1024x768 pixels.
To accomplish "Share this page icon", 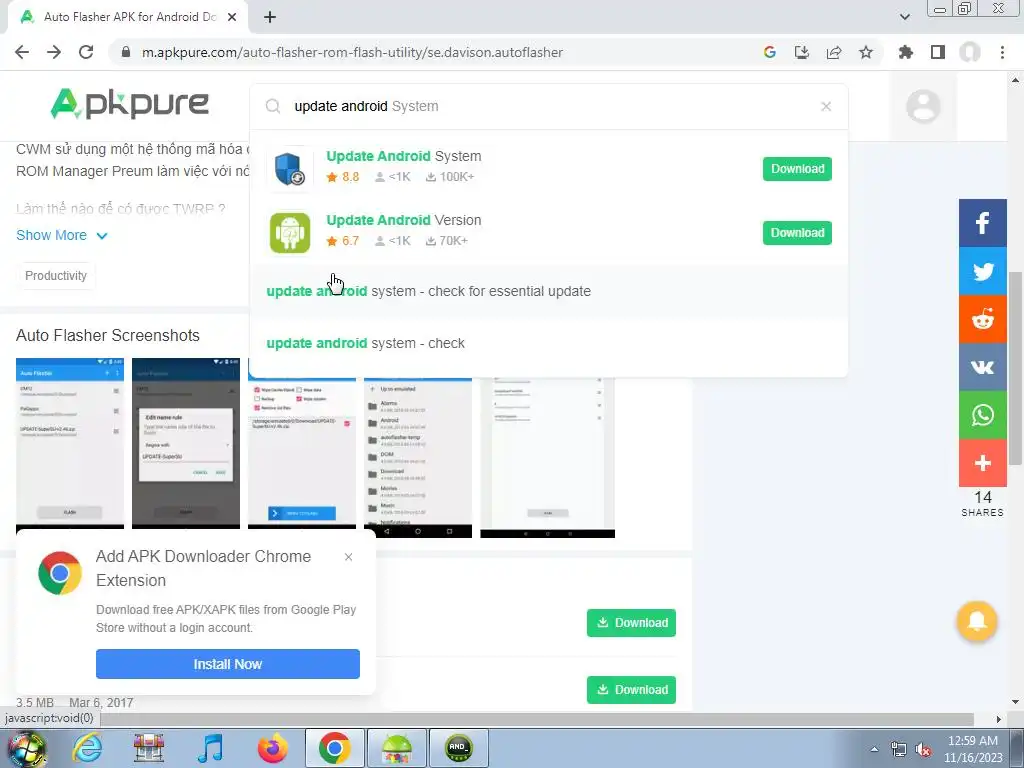I will click(x=833, y=52).
